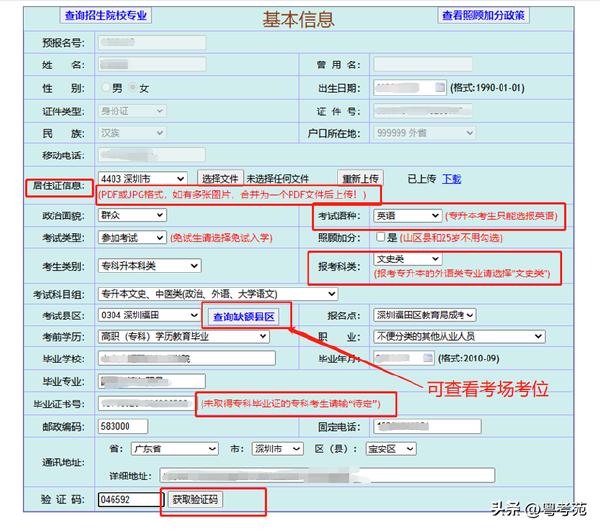
Task: Follow the 下载 link
Action: [x=452, y=179]
